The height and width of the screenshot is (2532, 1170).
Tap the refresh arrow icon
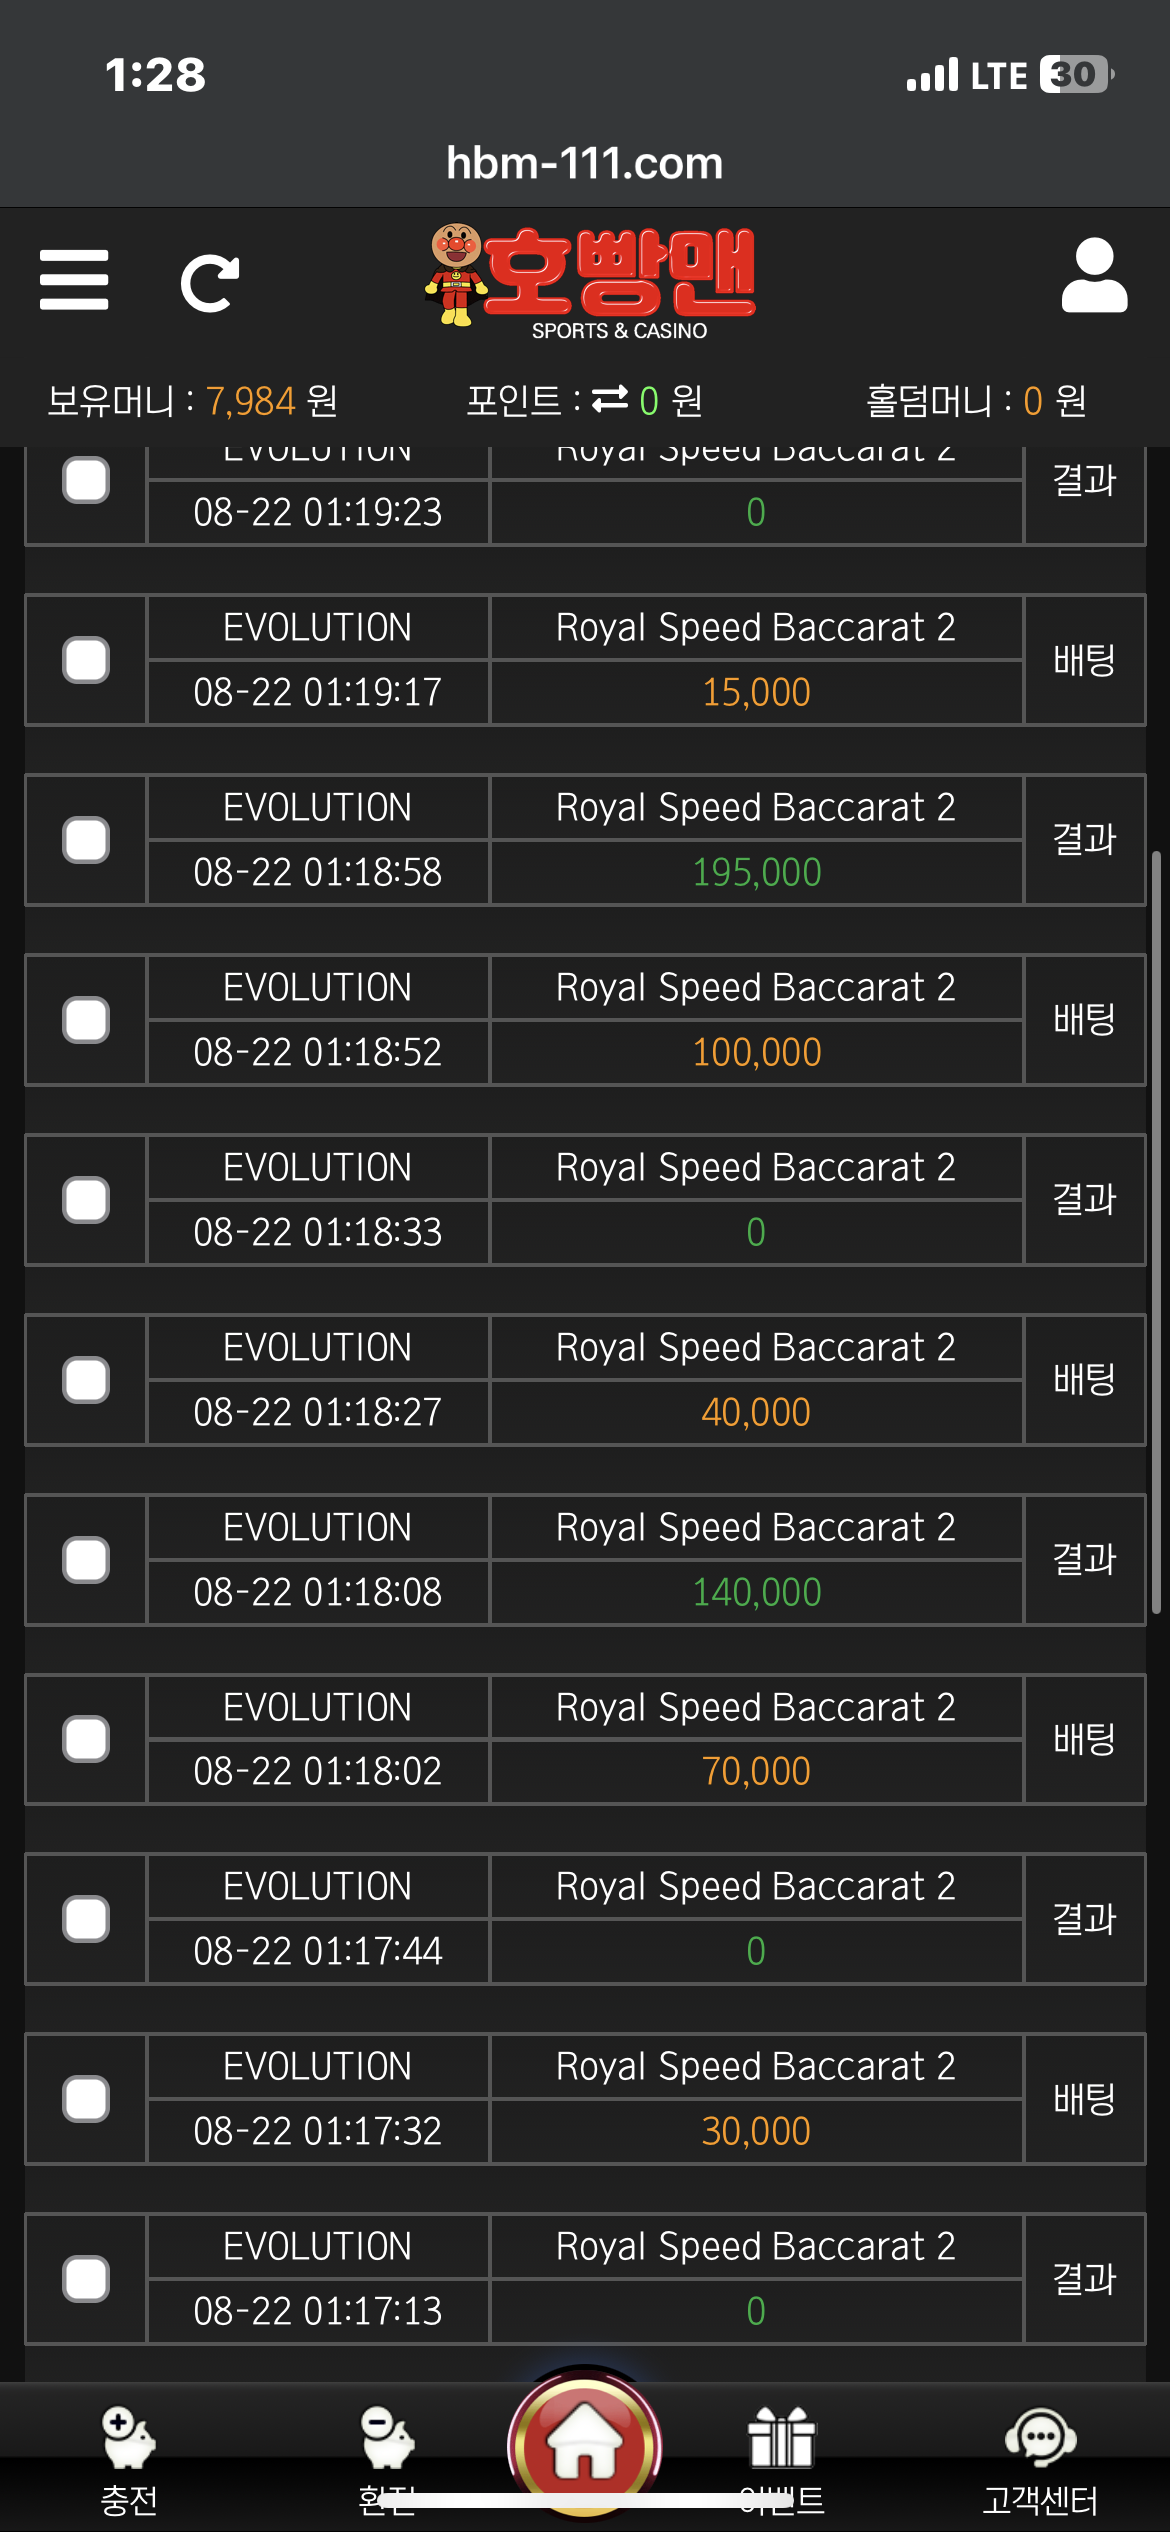pyautogui.click(x=209, y=284)
